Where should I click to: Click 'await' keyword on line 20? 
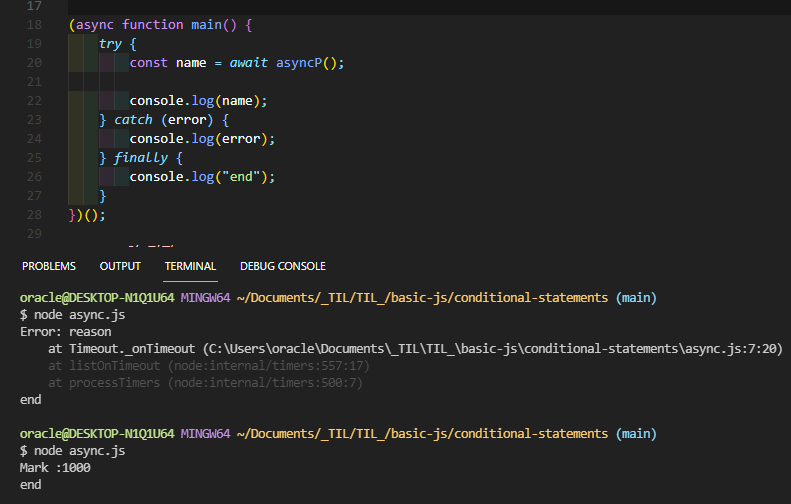(249, 63)
